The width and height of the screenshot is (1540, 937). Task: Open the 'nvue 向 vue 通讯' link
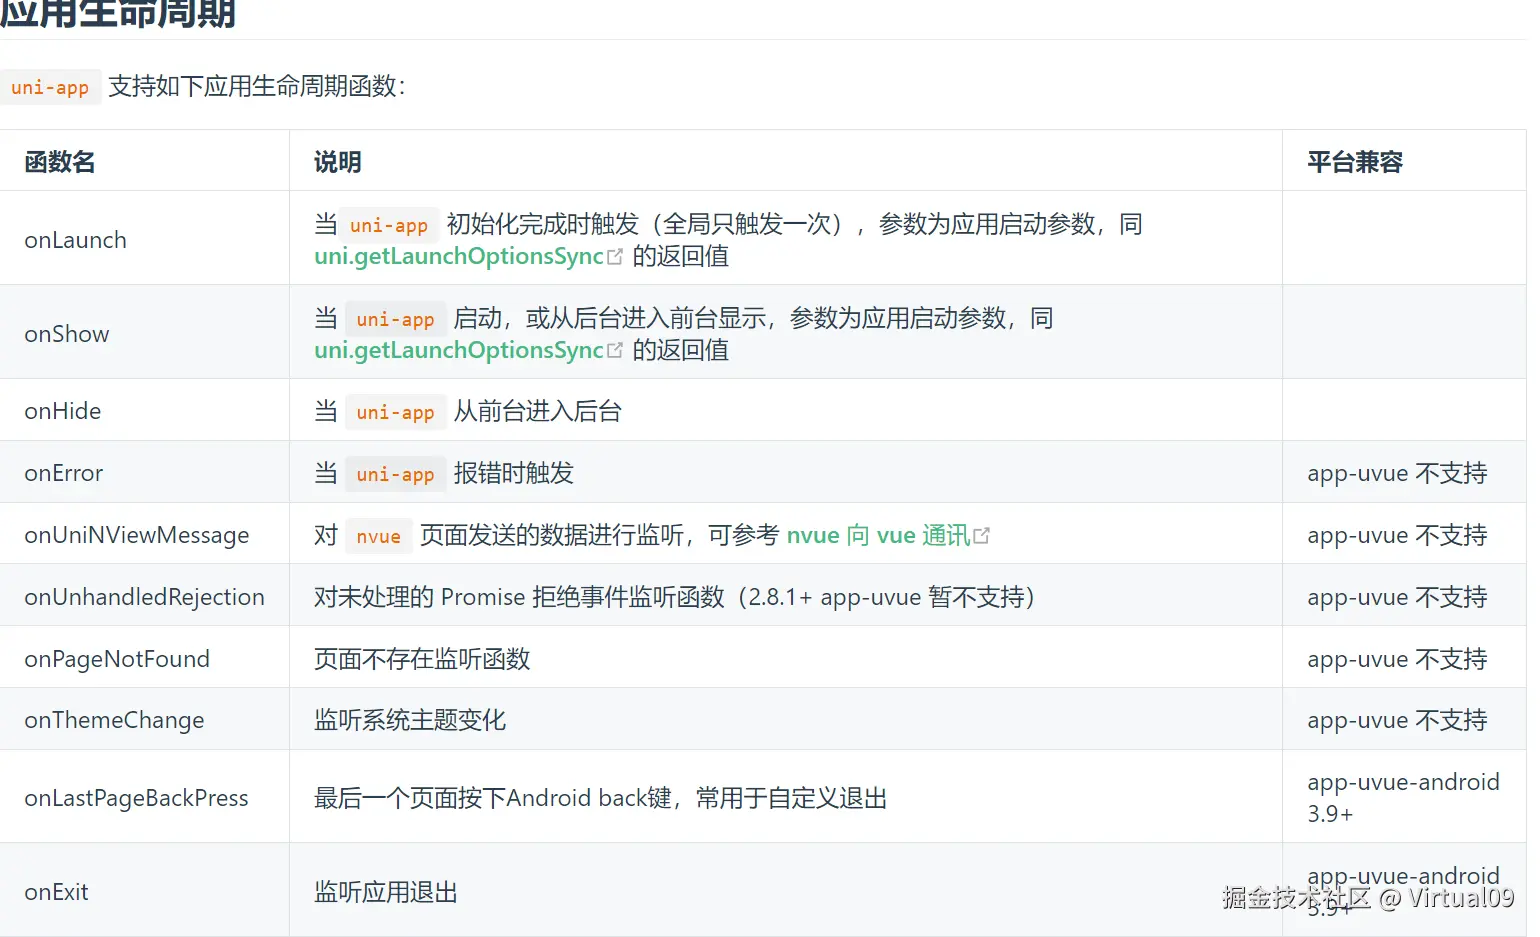click(x=878, y=535)
